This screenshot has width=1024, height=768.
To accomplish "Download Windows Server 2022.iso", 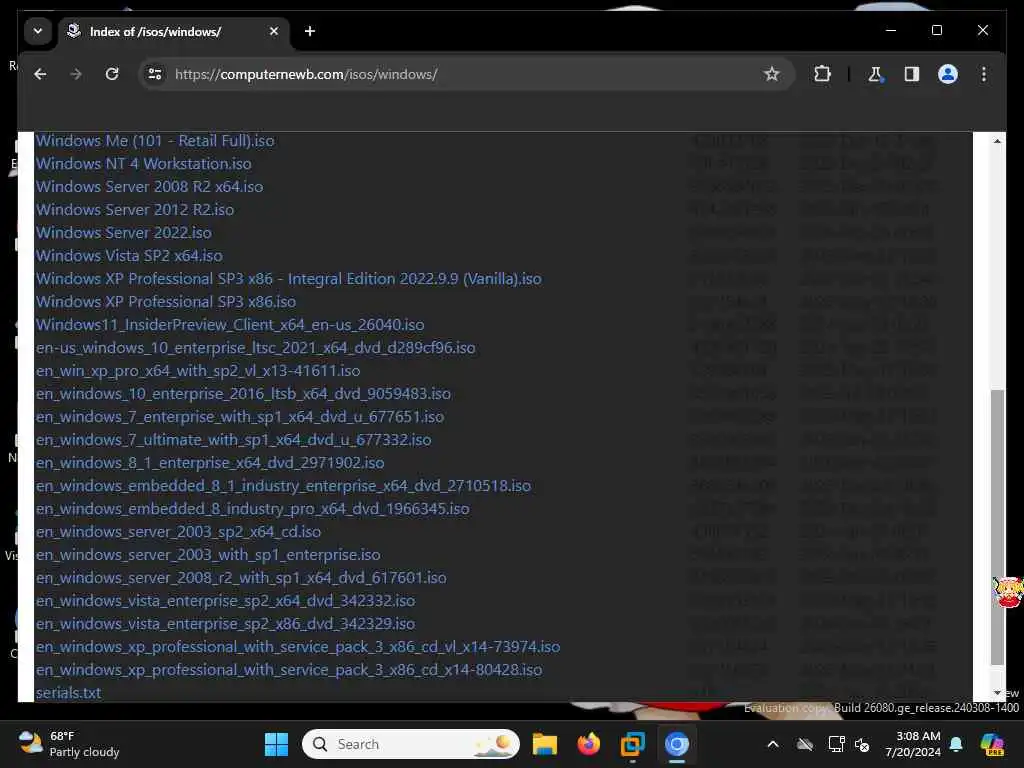I will coord(123,232).
